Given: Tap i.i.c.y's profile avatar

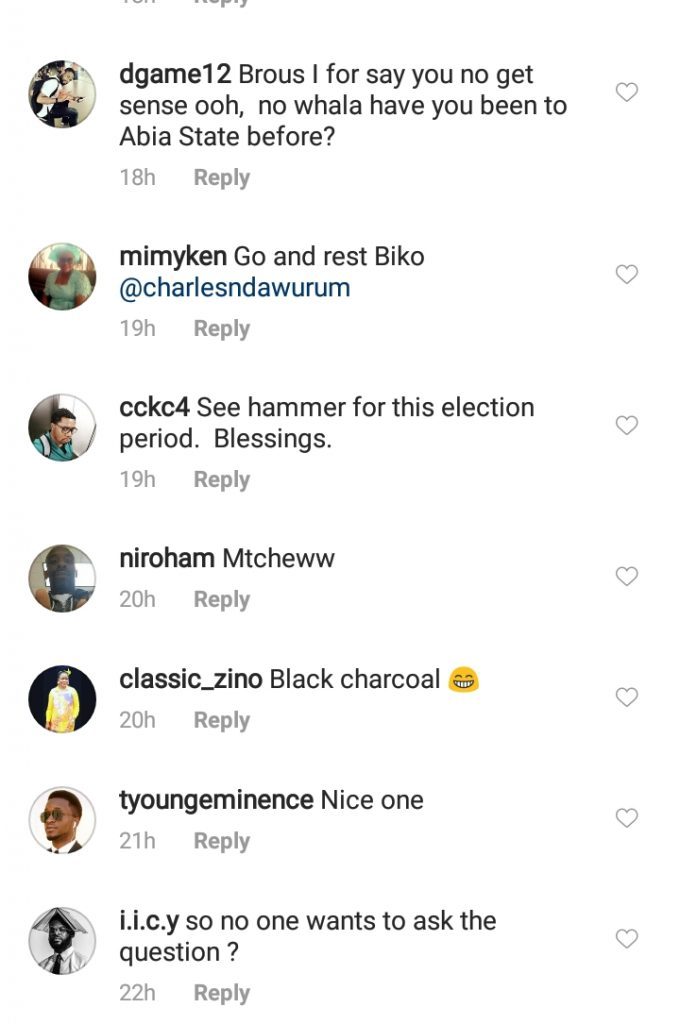Looking at the screenshot, I should click(62, 941).
